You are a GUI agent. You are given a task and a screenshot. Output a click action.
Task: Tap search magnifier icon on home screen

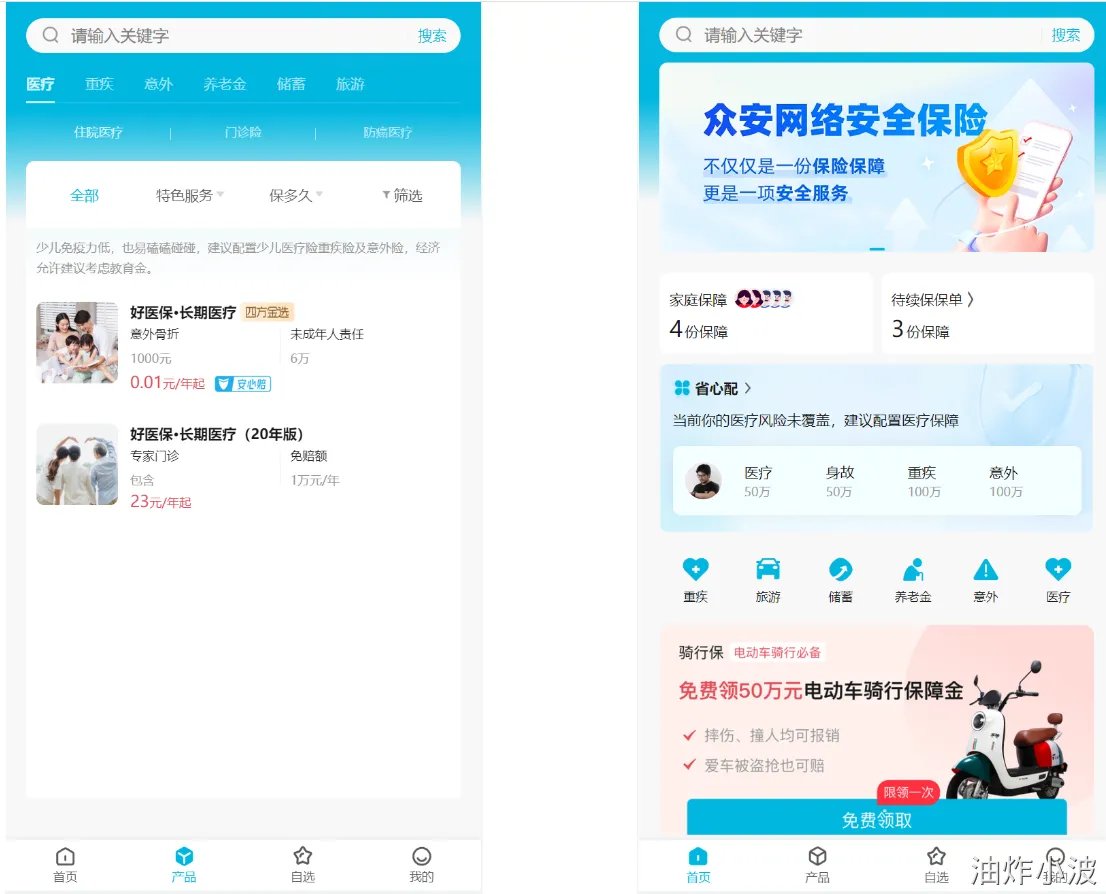(683, 34)
